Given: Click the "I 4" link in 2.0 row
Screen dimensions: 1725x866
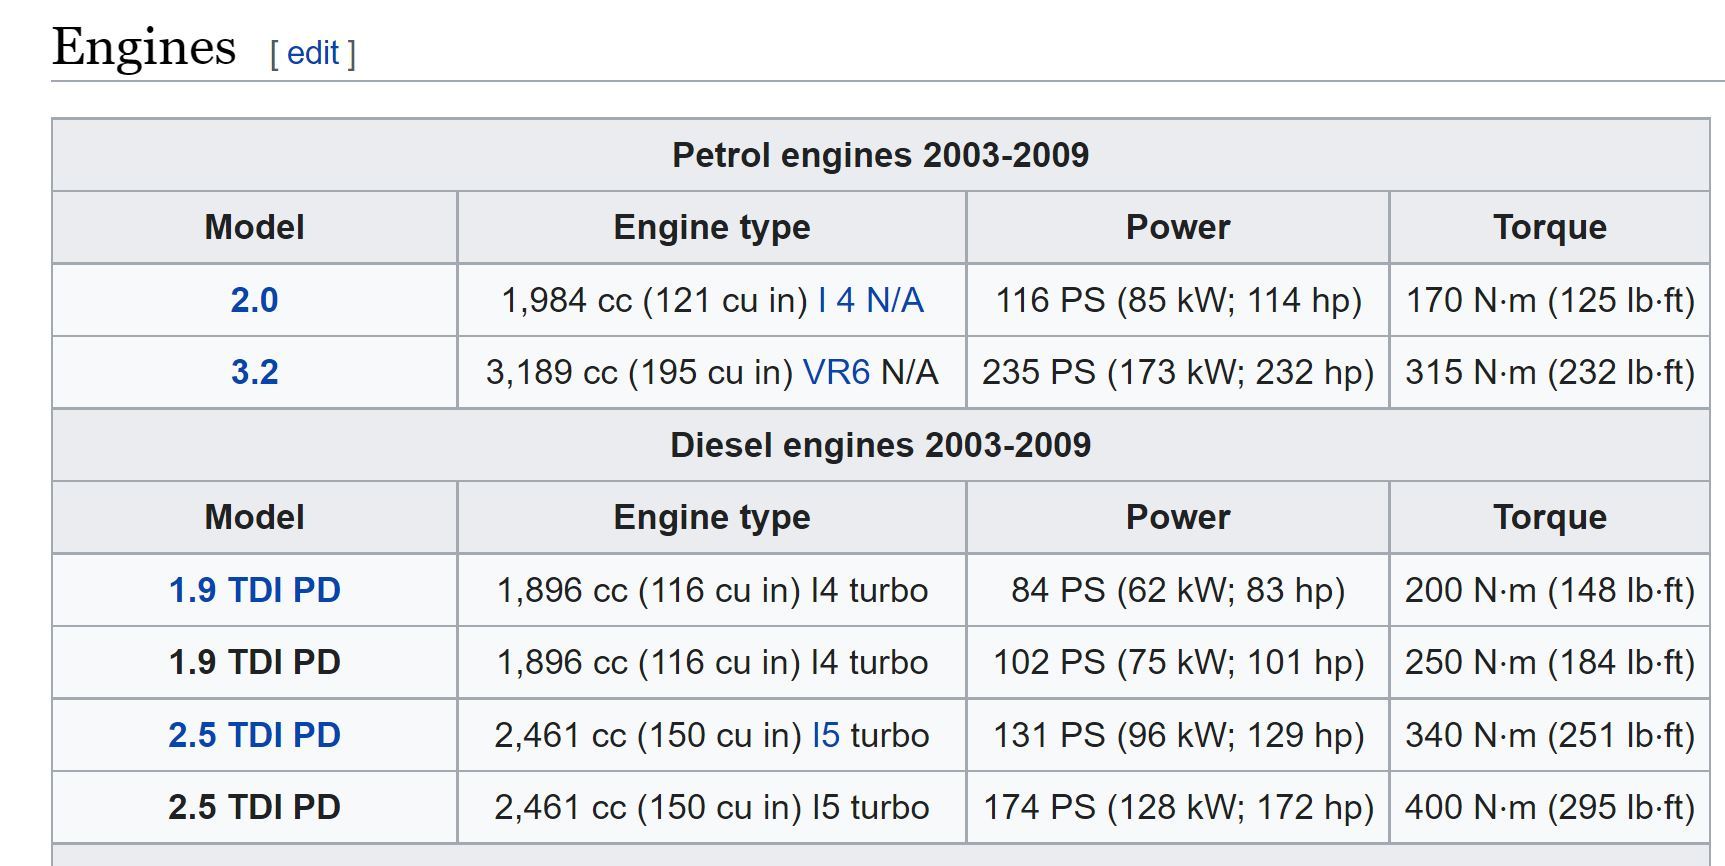Looking at the screenshot, I should click(836, 300).
